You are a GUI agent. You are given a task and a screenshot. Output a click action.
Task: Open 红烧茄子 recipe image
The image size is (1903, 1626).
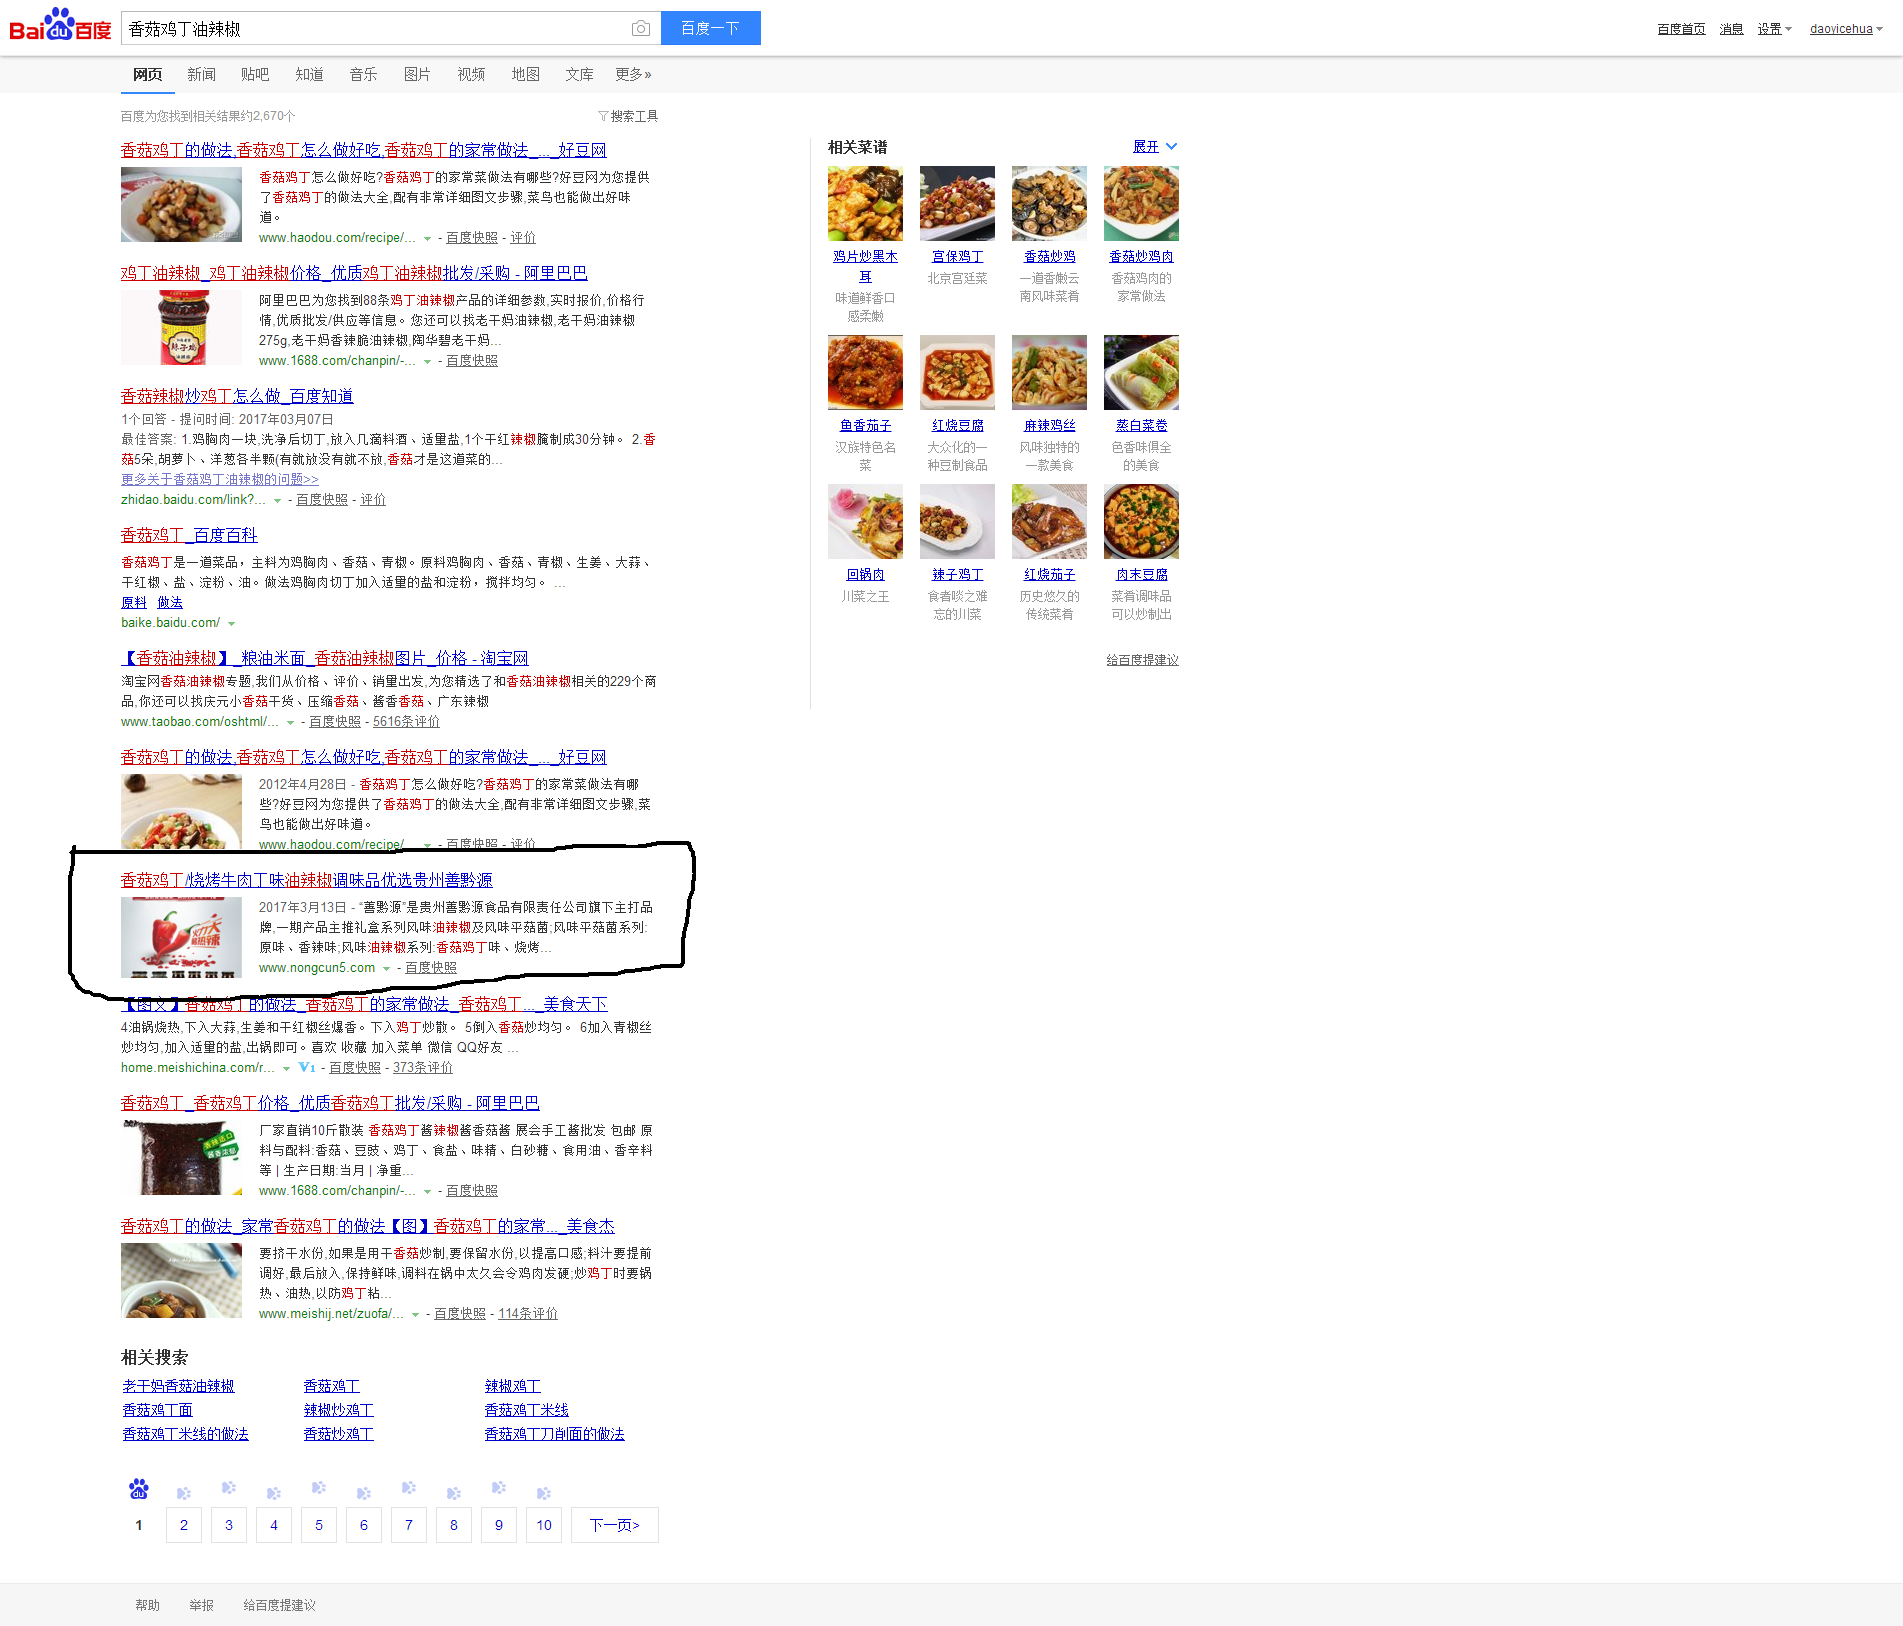click(1049, 521)
